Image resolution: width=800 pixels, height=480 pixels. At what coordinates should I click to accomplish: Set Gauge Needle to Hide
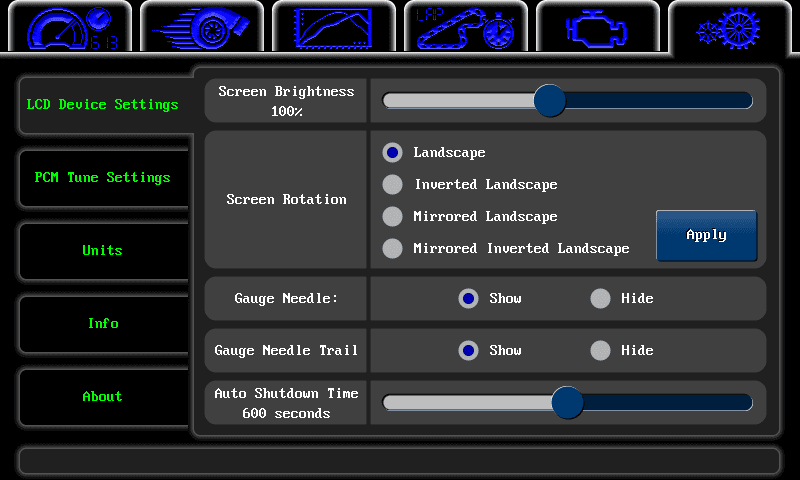tap(600, 298)
